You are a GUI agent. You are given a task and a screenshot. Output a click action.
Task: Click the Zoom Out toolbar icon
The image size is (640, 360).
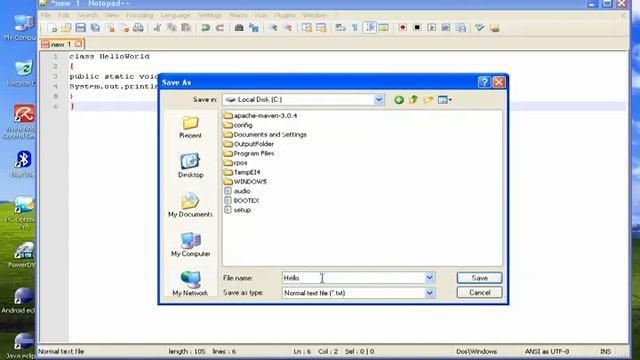(287, 28)
